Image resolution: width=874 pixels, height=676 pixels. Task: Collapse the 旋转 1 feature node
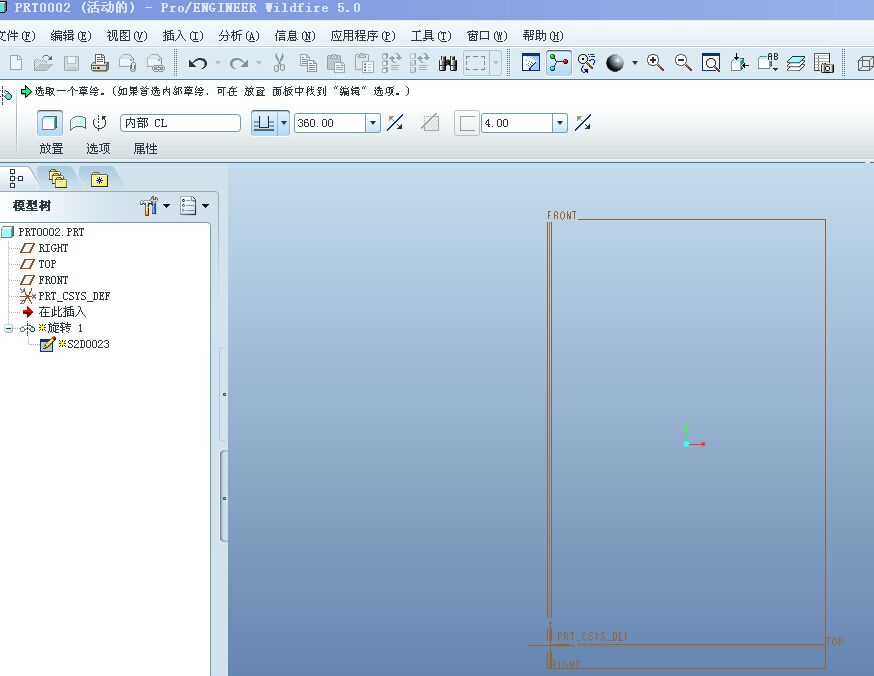[x=8, y=328]
